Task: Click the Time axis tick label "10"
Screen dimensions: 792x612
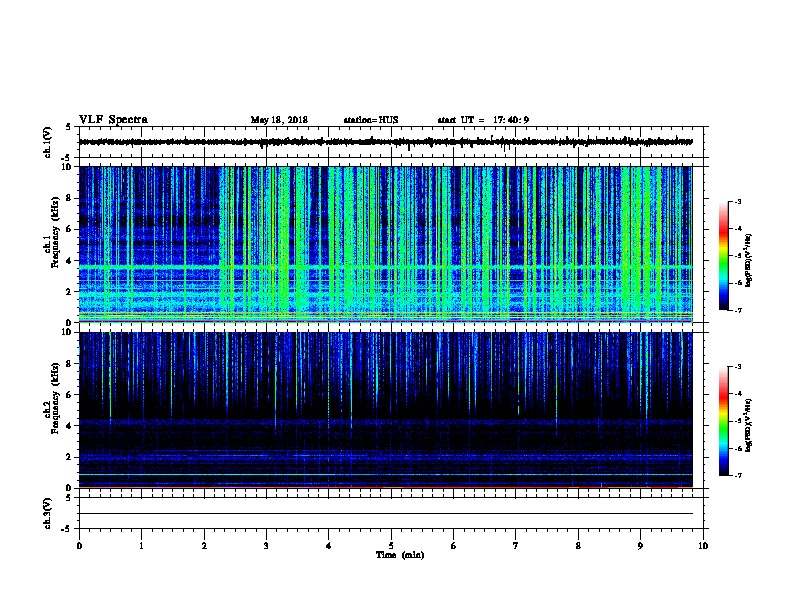Action: [x=703, y=546]
